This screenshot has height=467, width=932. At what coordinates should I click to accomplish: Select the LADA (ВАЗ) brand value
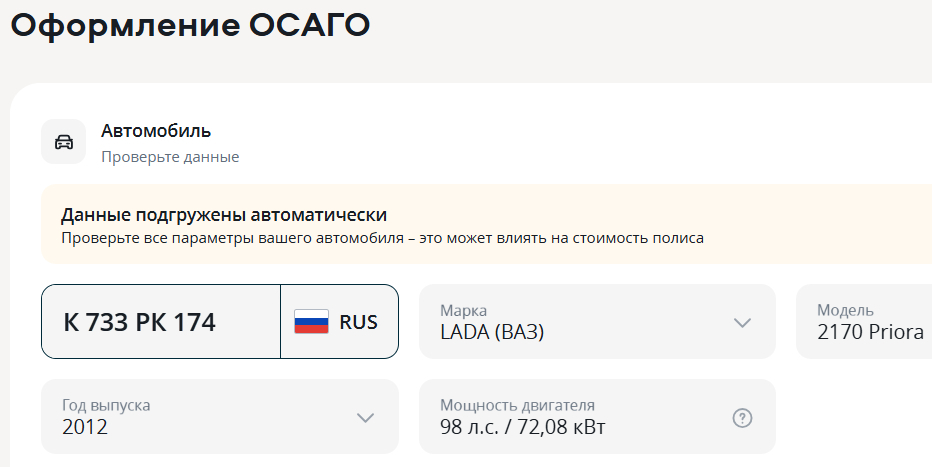(x=492, y=332)
